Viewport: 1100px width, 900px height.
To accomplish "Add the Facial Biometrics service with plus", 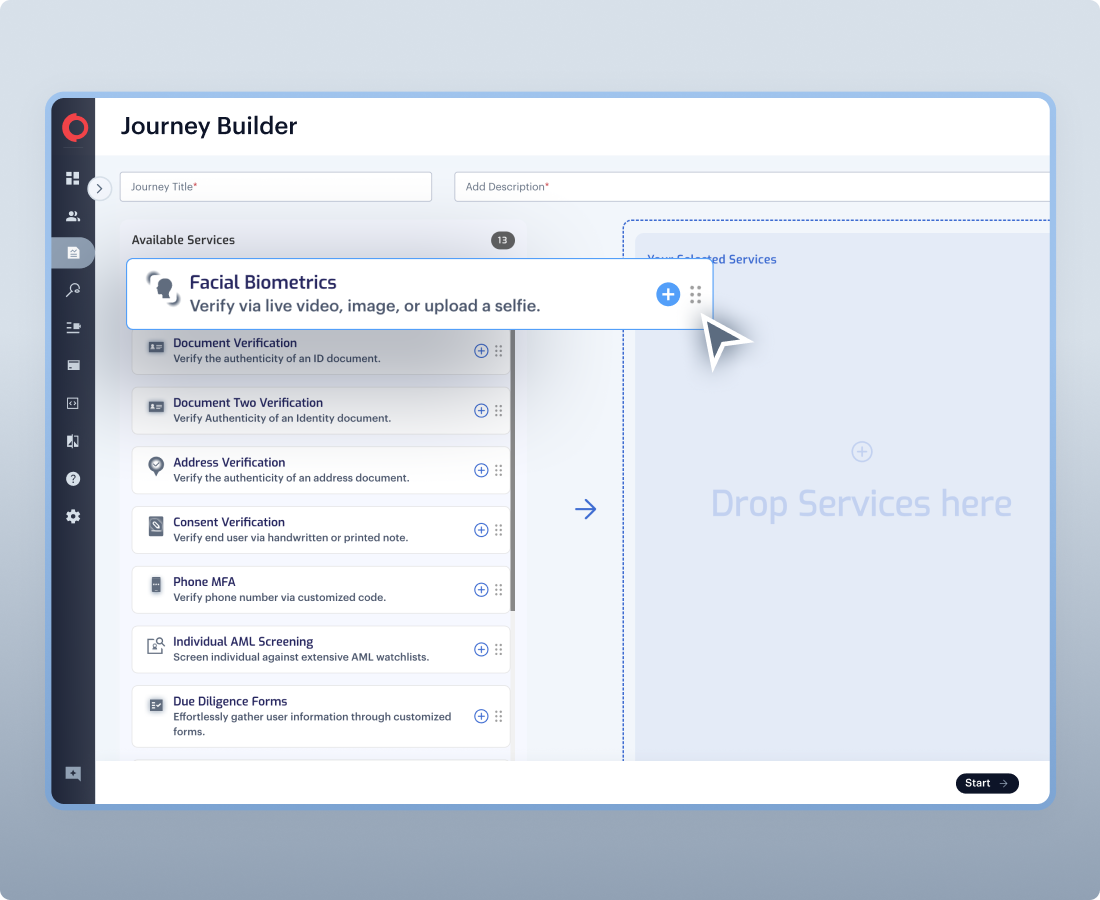I will point(668,294).
